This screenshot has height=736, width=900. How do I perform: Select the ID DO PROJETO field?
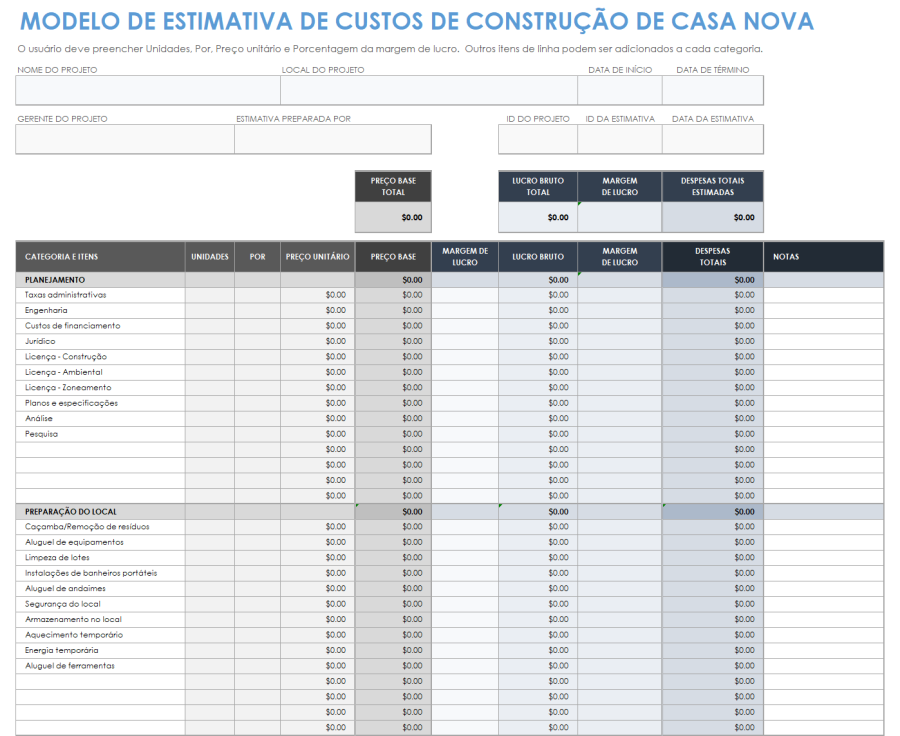click(537, 139)
